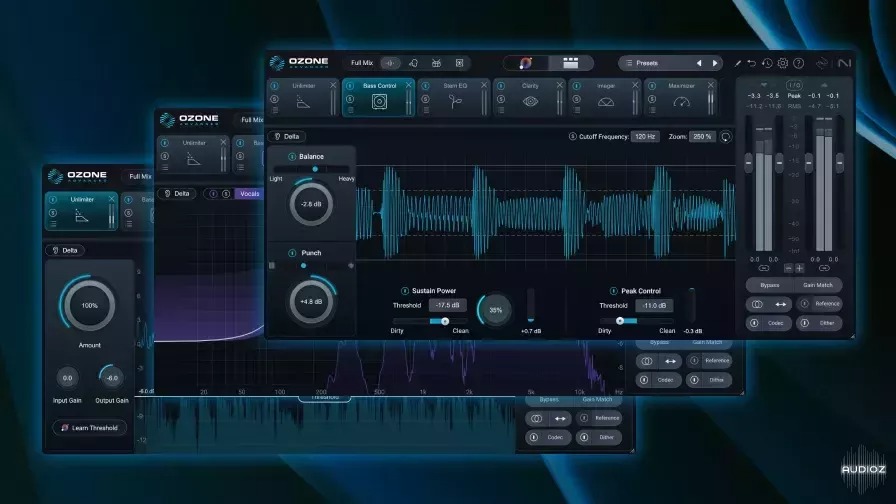Click the Codec button in front window
The height and width of the screenshot is (504, 896).
pyautogui.click(x=769, y=323)
